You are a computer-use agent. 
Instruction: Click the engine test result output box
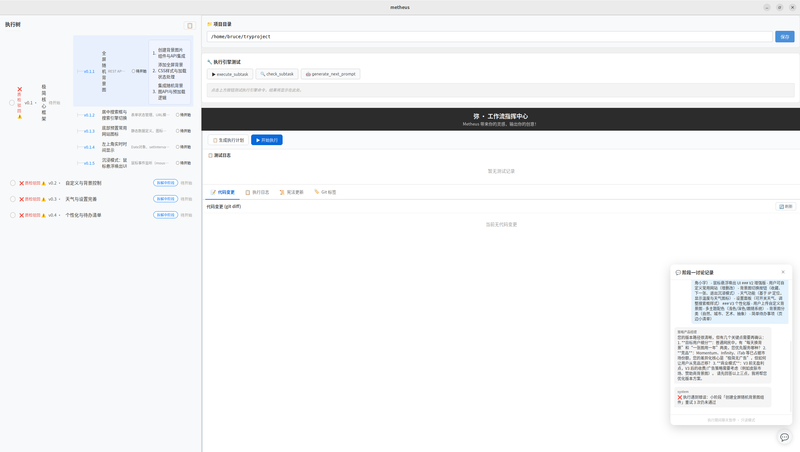[x=501, y=90]
